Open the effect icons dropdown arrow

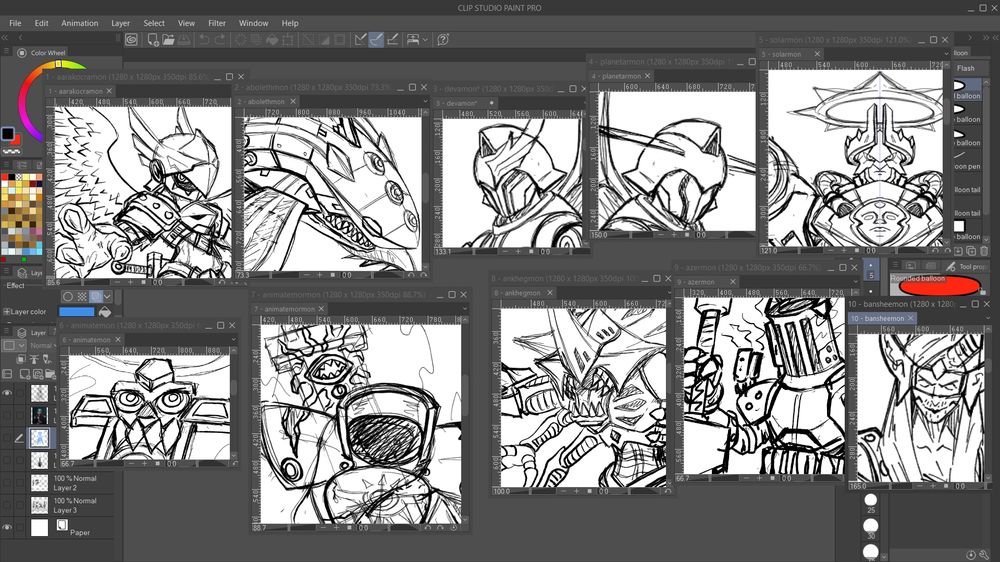107,296
